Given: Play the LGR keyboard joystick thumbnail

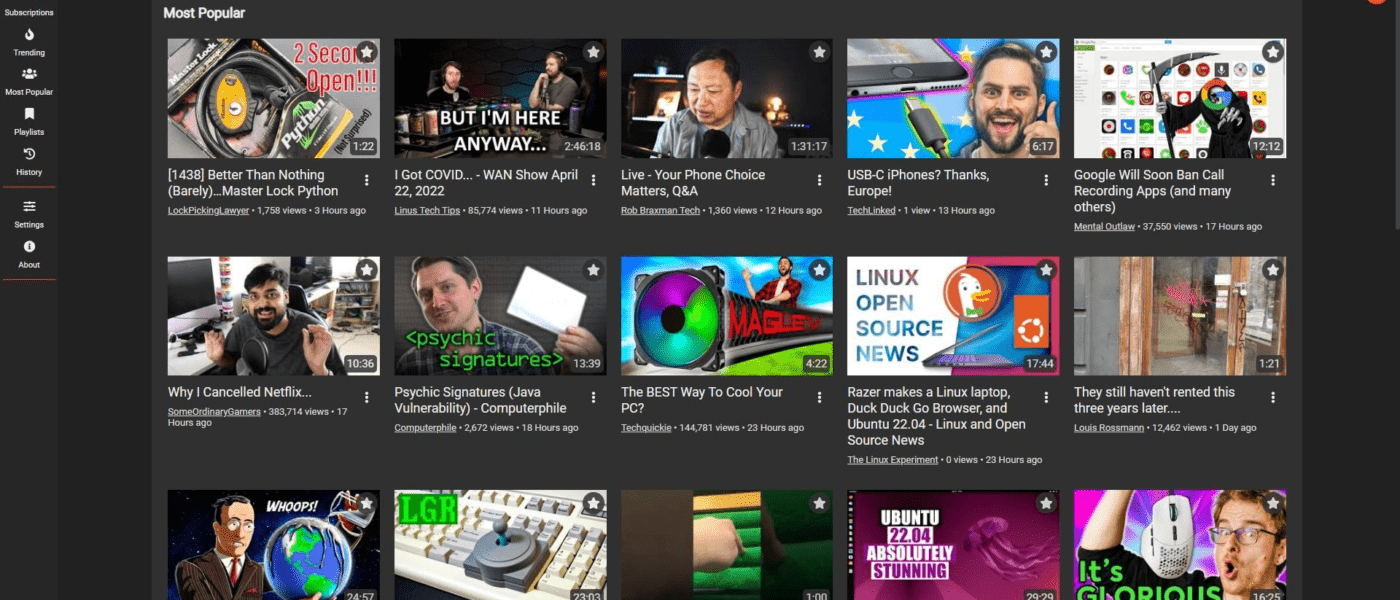Looking at the screenshot, I should pyautogui.click(x=500, y=545).
